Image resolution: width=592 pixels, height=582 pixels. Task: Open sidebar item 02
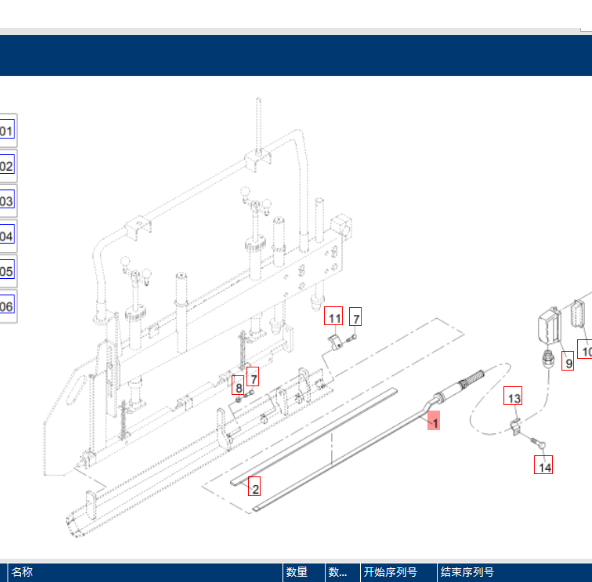pos(7,166)
